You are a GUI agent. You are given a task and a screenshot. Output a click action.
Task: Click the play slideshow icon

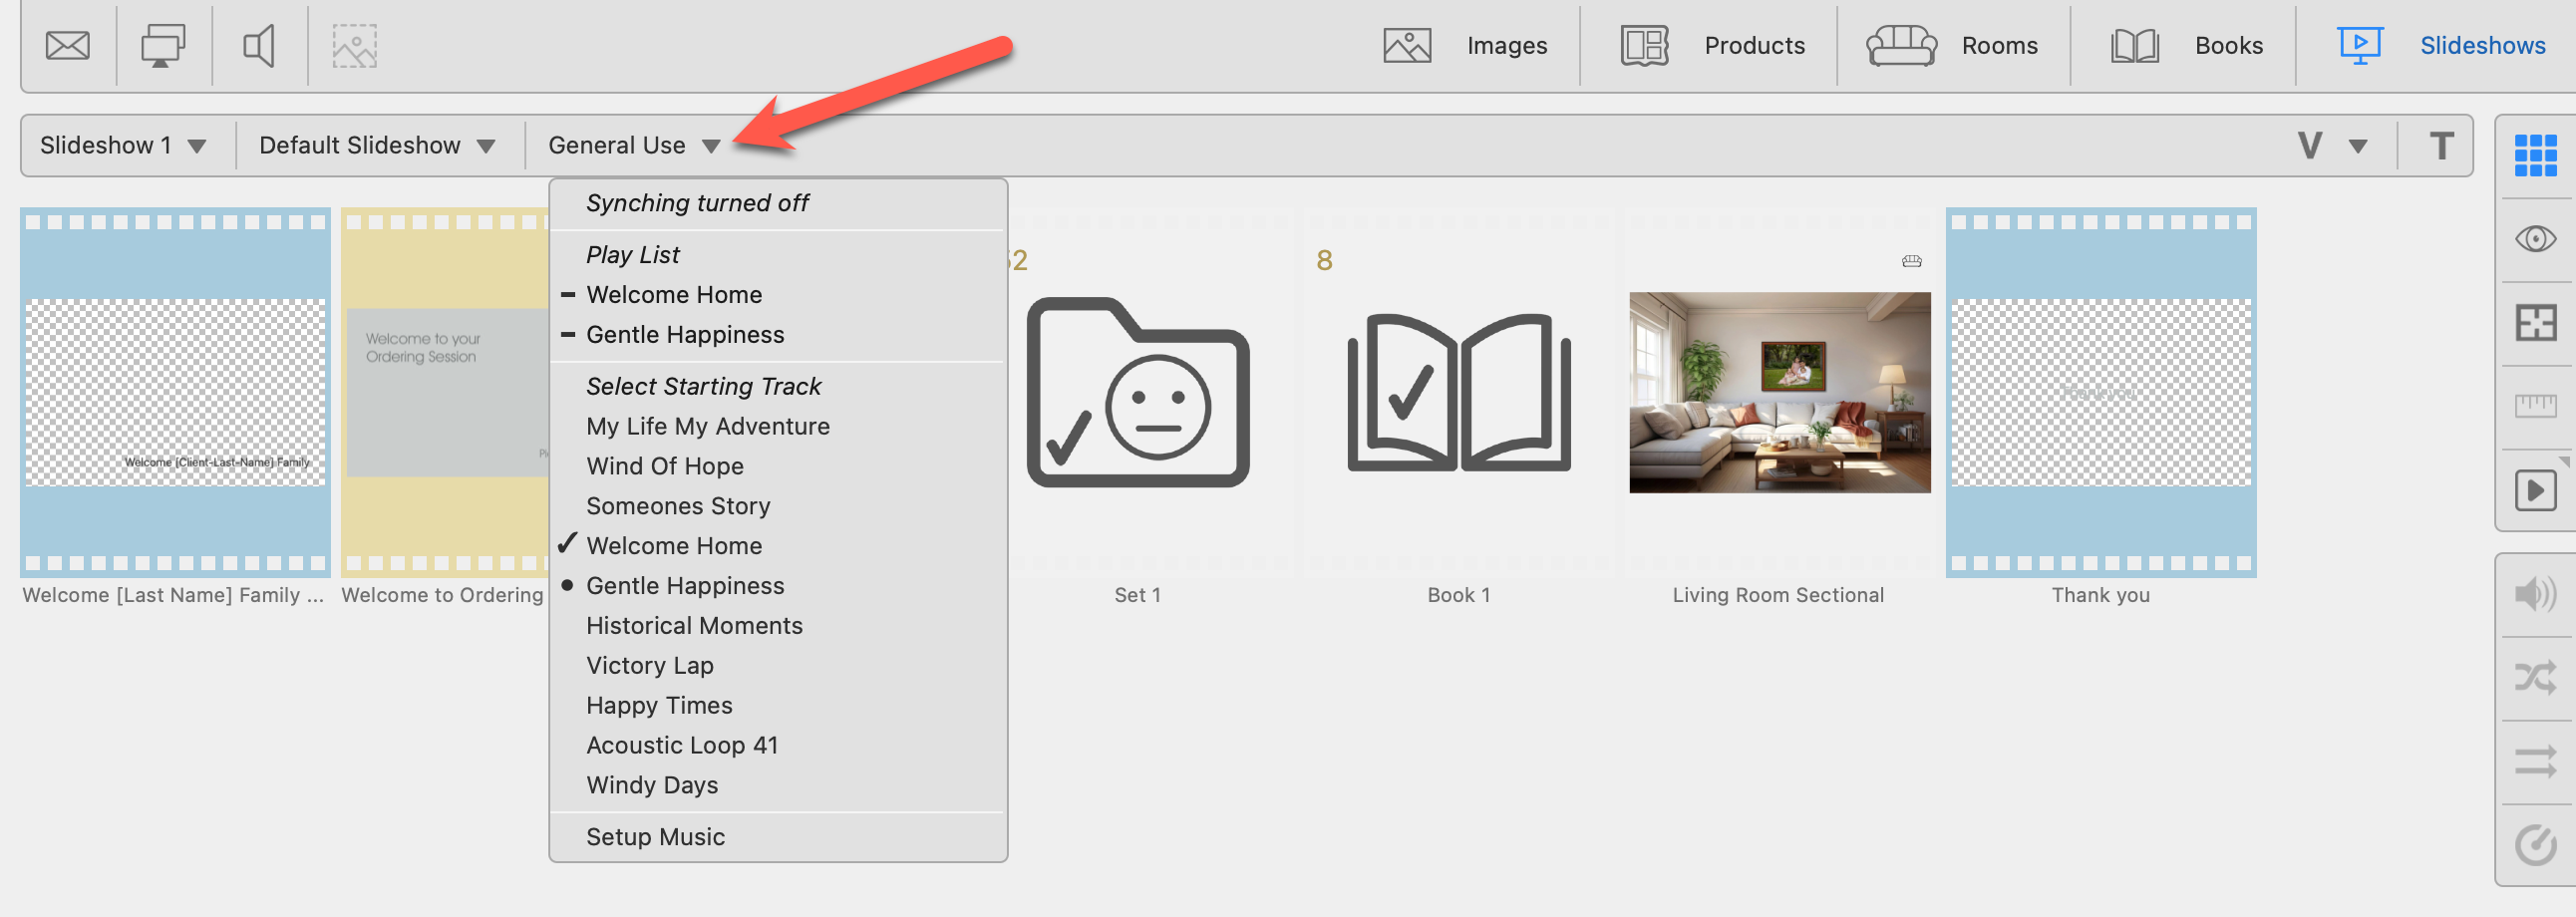(2535, 490)
